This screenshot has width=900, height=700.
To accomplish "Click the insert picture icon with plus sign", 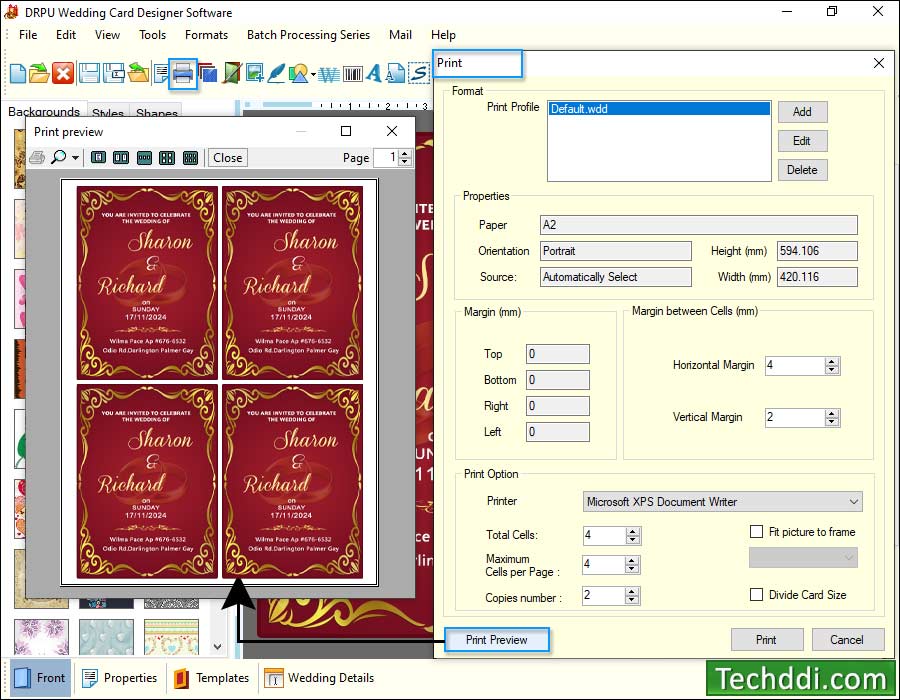I will (254, 73).
